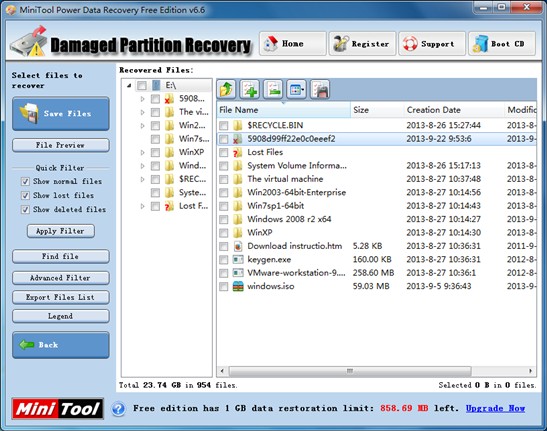
Task: Sort by File Name column header
Action: click(283, 110)
